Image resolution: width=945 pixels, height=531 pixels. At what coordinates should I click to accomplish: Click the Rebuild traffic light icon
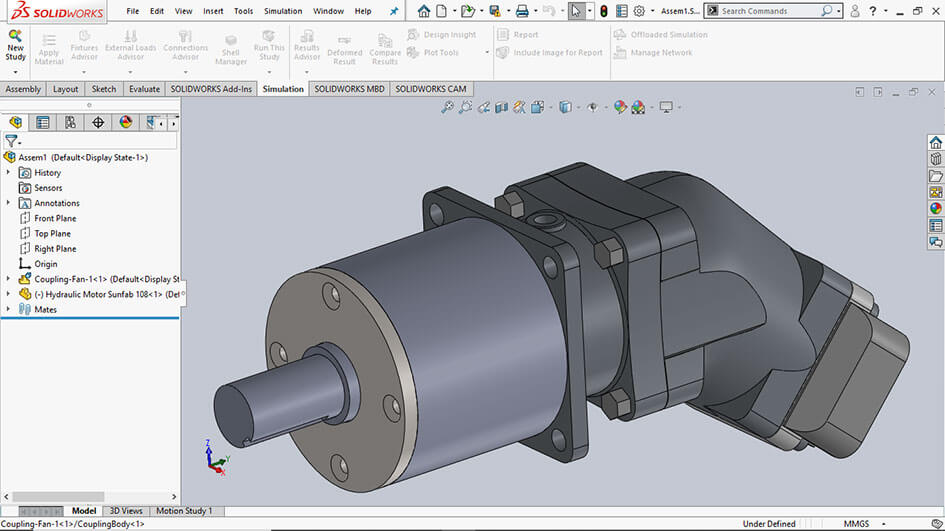click(603, 11)
